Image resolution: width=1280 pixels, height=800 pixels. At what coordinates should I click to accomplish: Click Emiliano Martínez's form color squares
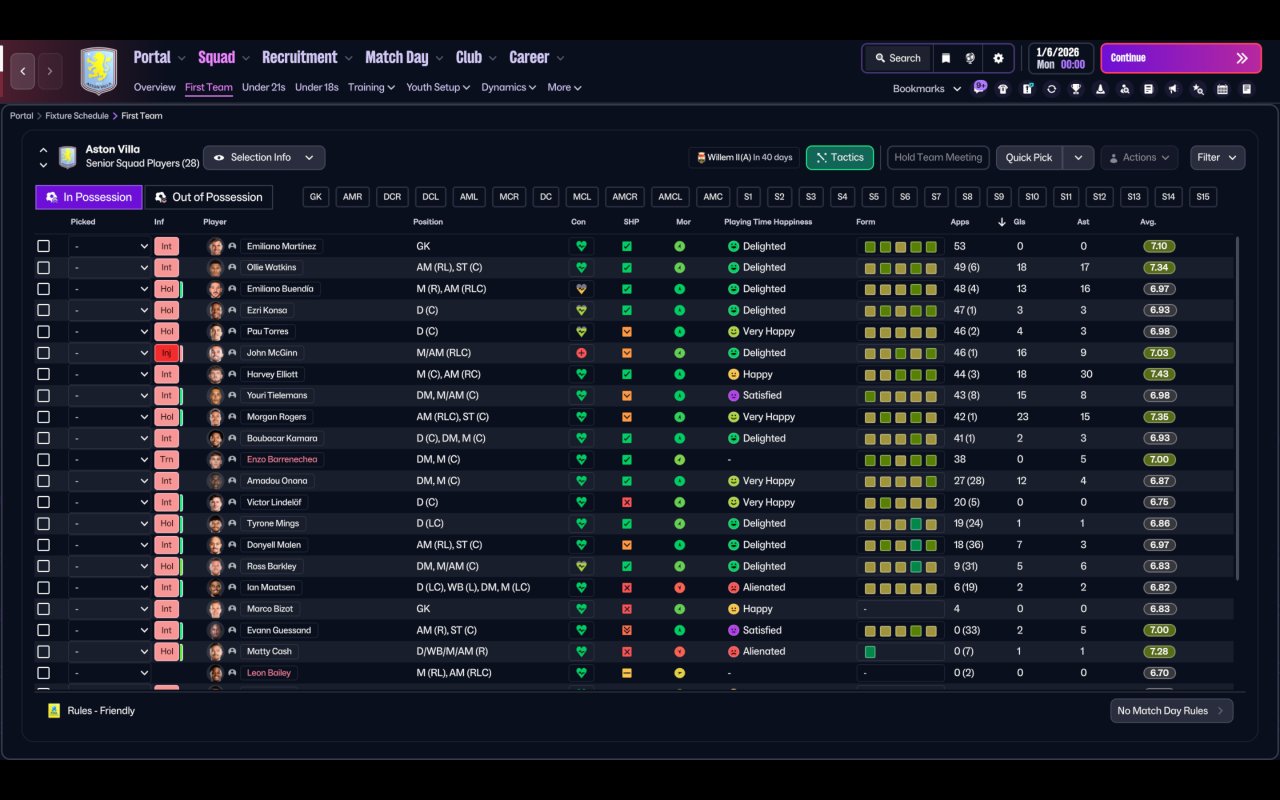901,247
